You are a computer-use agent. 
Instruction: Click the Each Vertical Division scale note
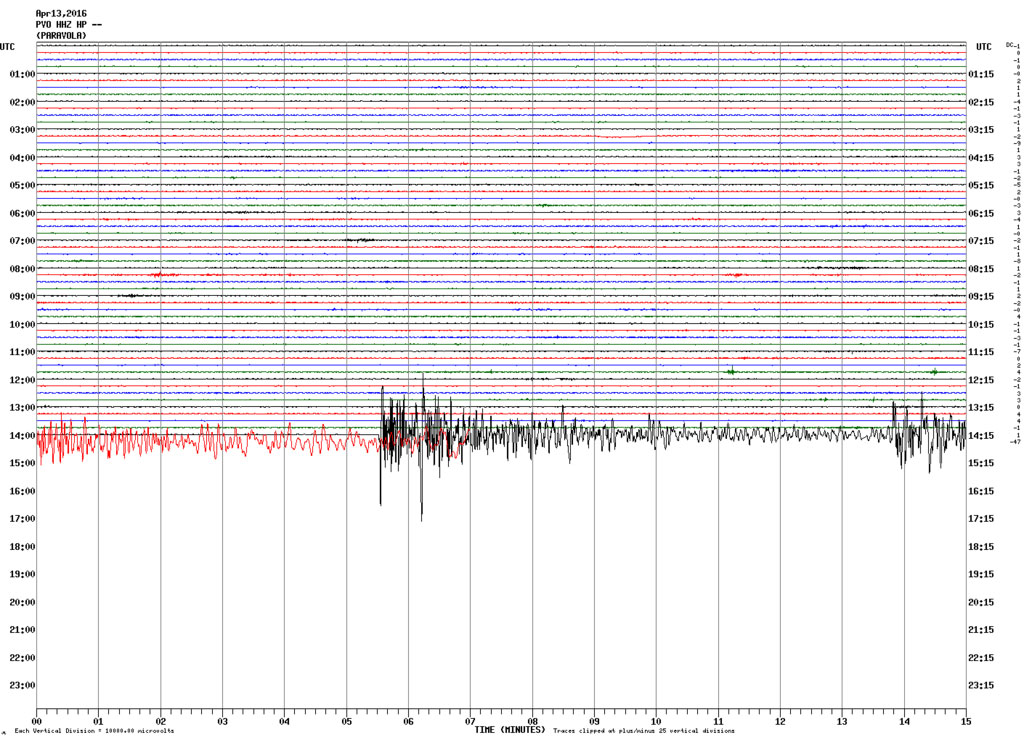point(94,732)
